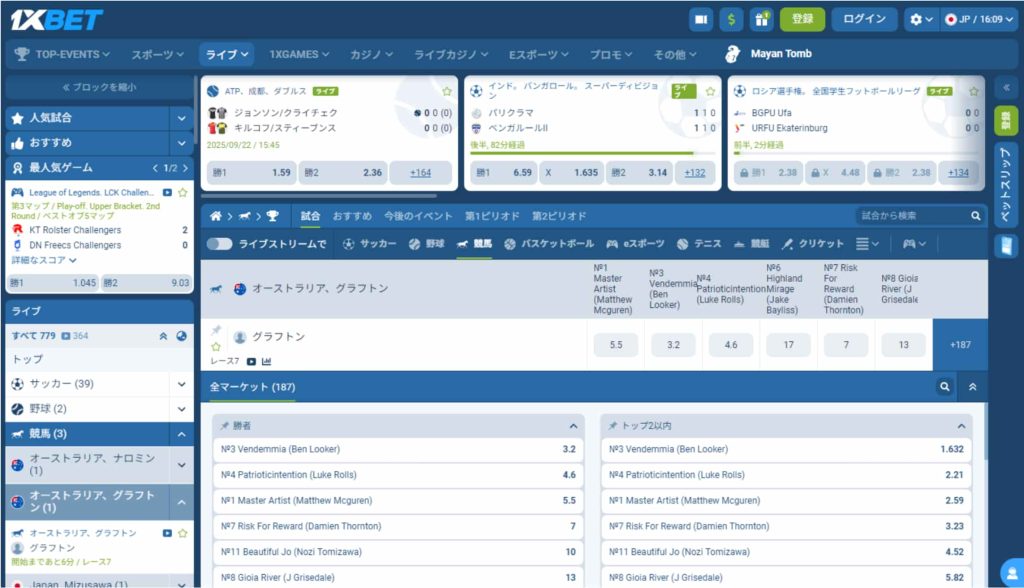This screenshot has width=1024, height=588.
Task: Click the 試合から検索 search field
Action: (x=920, y=216)
